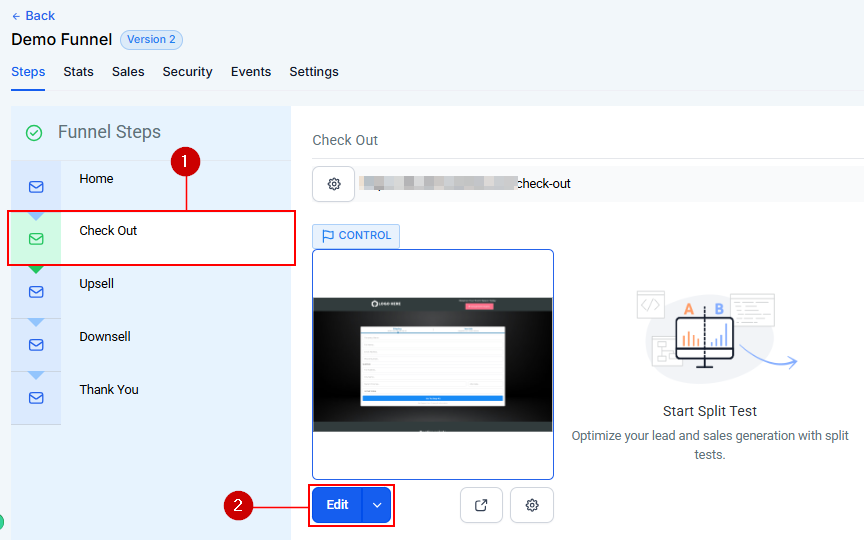Open the Sales tab
Screen dimensions: 864x540
[128, 72]
